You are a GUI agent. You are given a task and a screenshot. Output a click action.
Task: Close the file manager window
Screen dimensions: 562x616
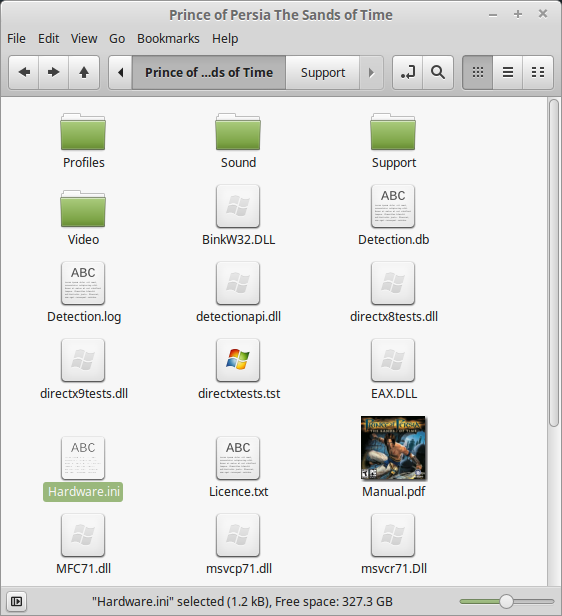point(543,14)
